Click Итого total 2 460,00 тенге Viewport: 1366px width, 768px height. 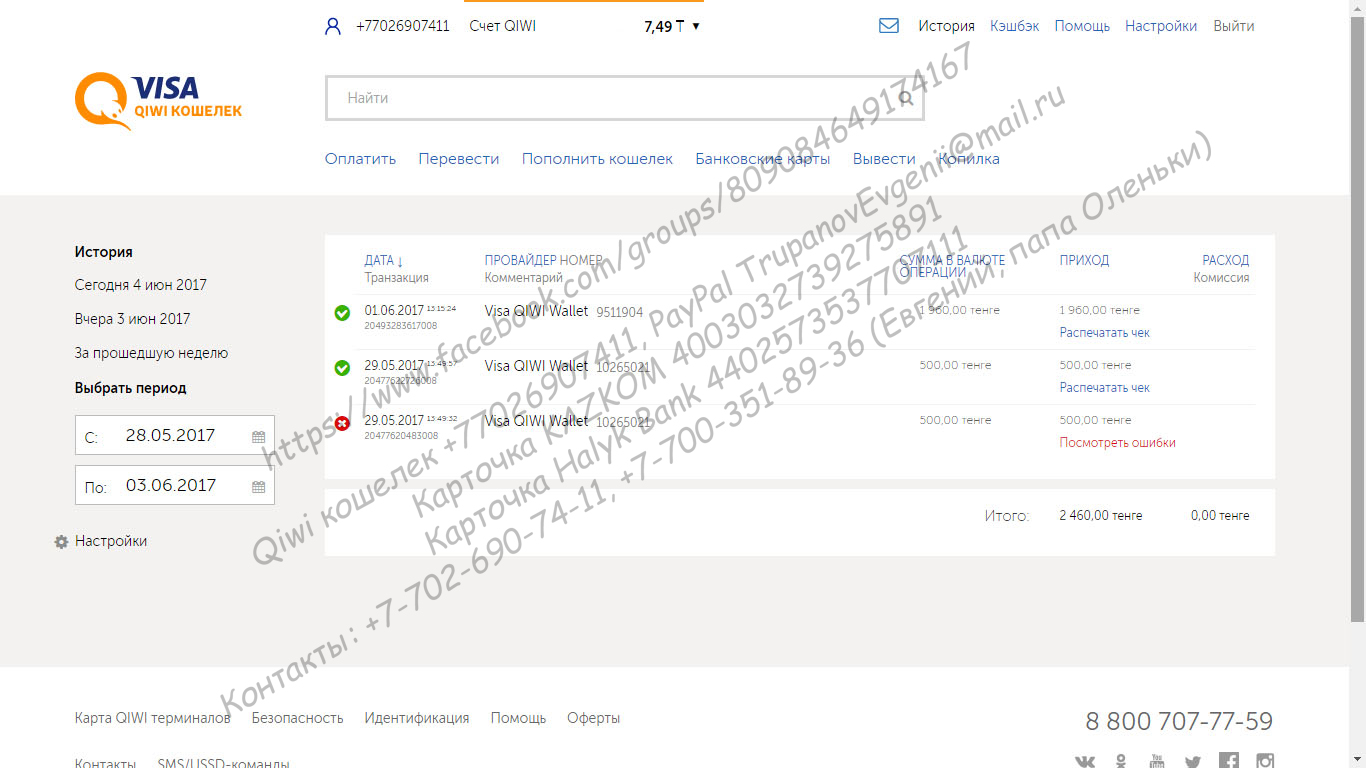(1101, 516)
